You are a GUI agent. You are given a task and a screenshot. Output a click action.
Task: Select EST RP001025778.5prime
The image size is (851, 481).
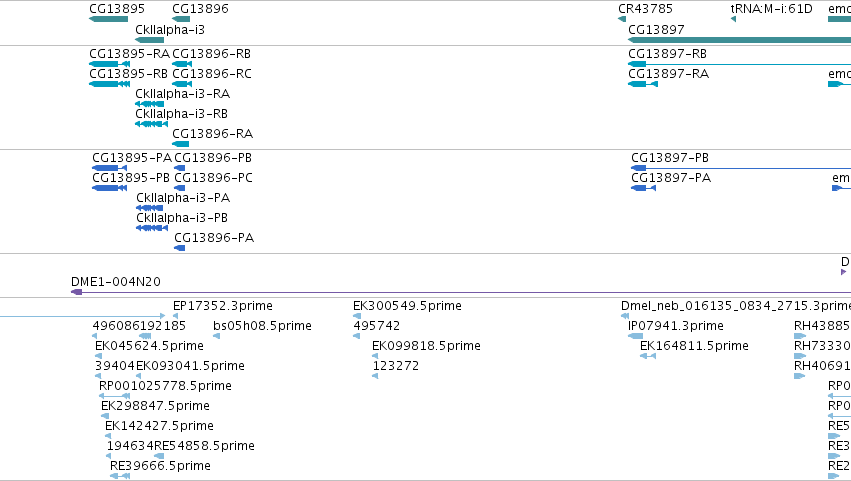coord(165,387)
